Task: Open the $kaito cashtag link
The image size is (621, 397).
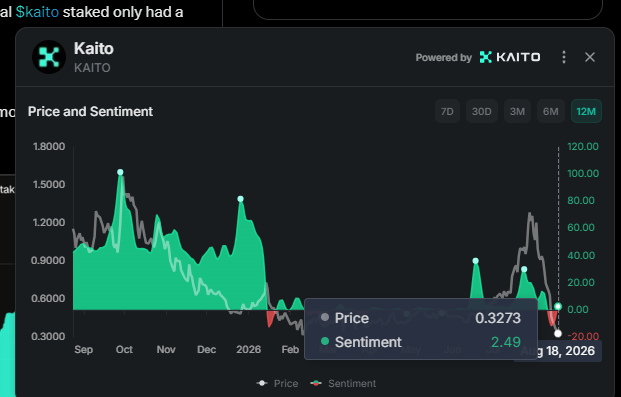Action: (37, 12)
